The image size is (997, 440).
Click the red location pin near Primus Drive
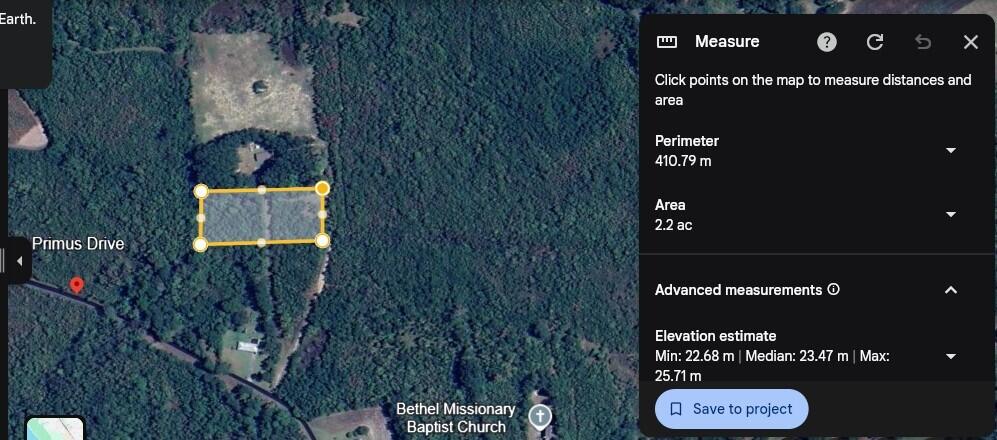77,285
